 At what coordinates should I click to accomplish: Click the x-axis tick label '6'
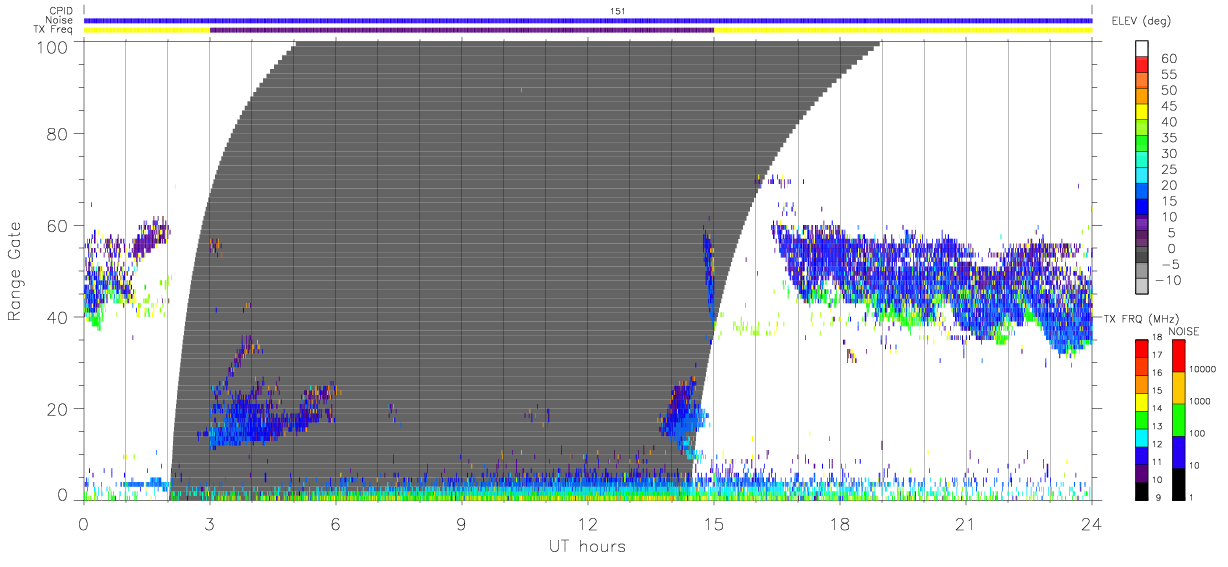tap(335, 523)
